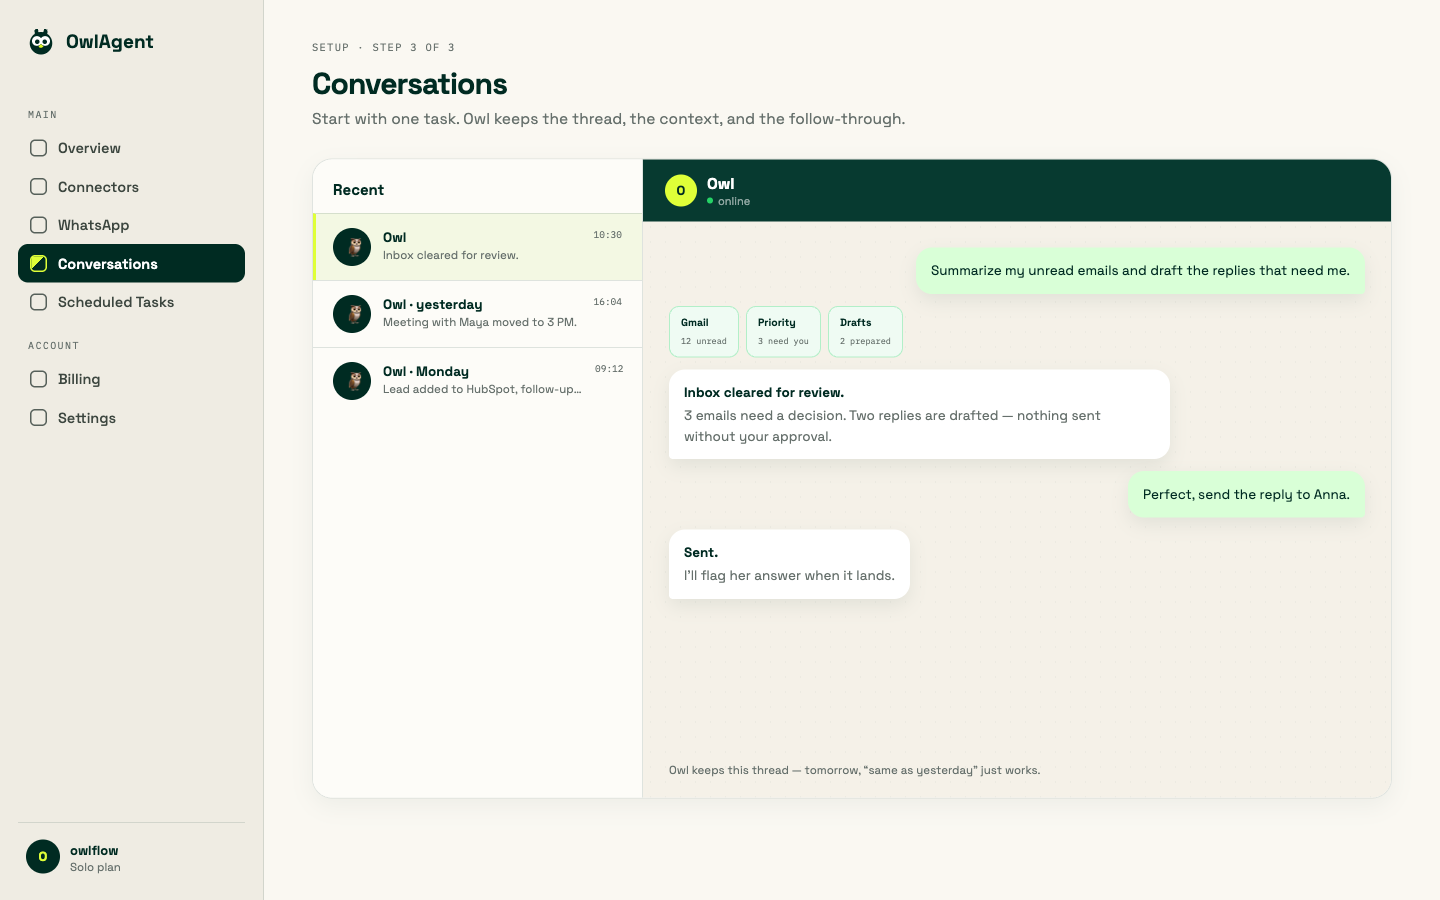
Task: Navigate to Billing
Action: pyautogui.click(x=131, y=379)
